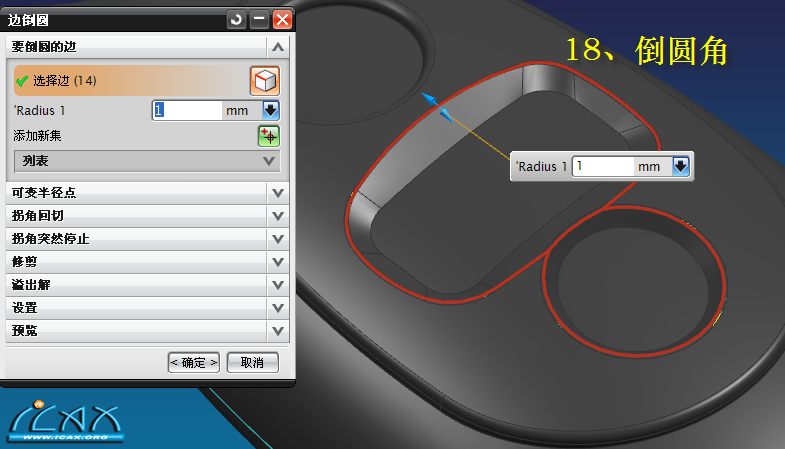Expand the 设置 section
The width and height of the screenshot is (785, 449).
(278, 308)
